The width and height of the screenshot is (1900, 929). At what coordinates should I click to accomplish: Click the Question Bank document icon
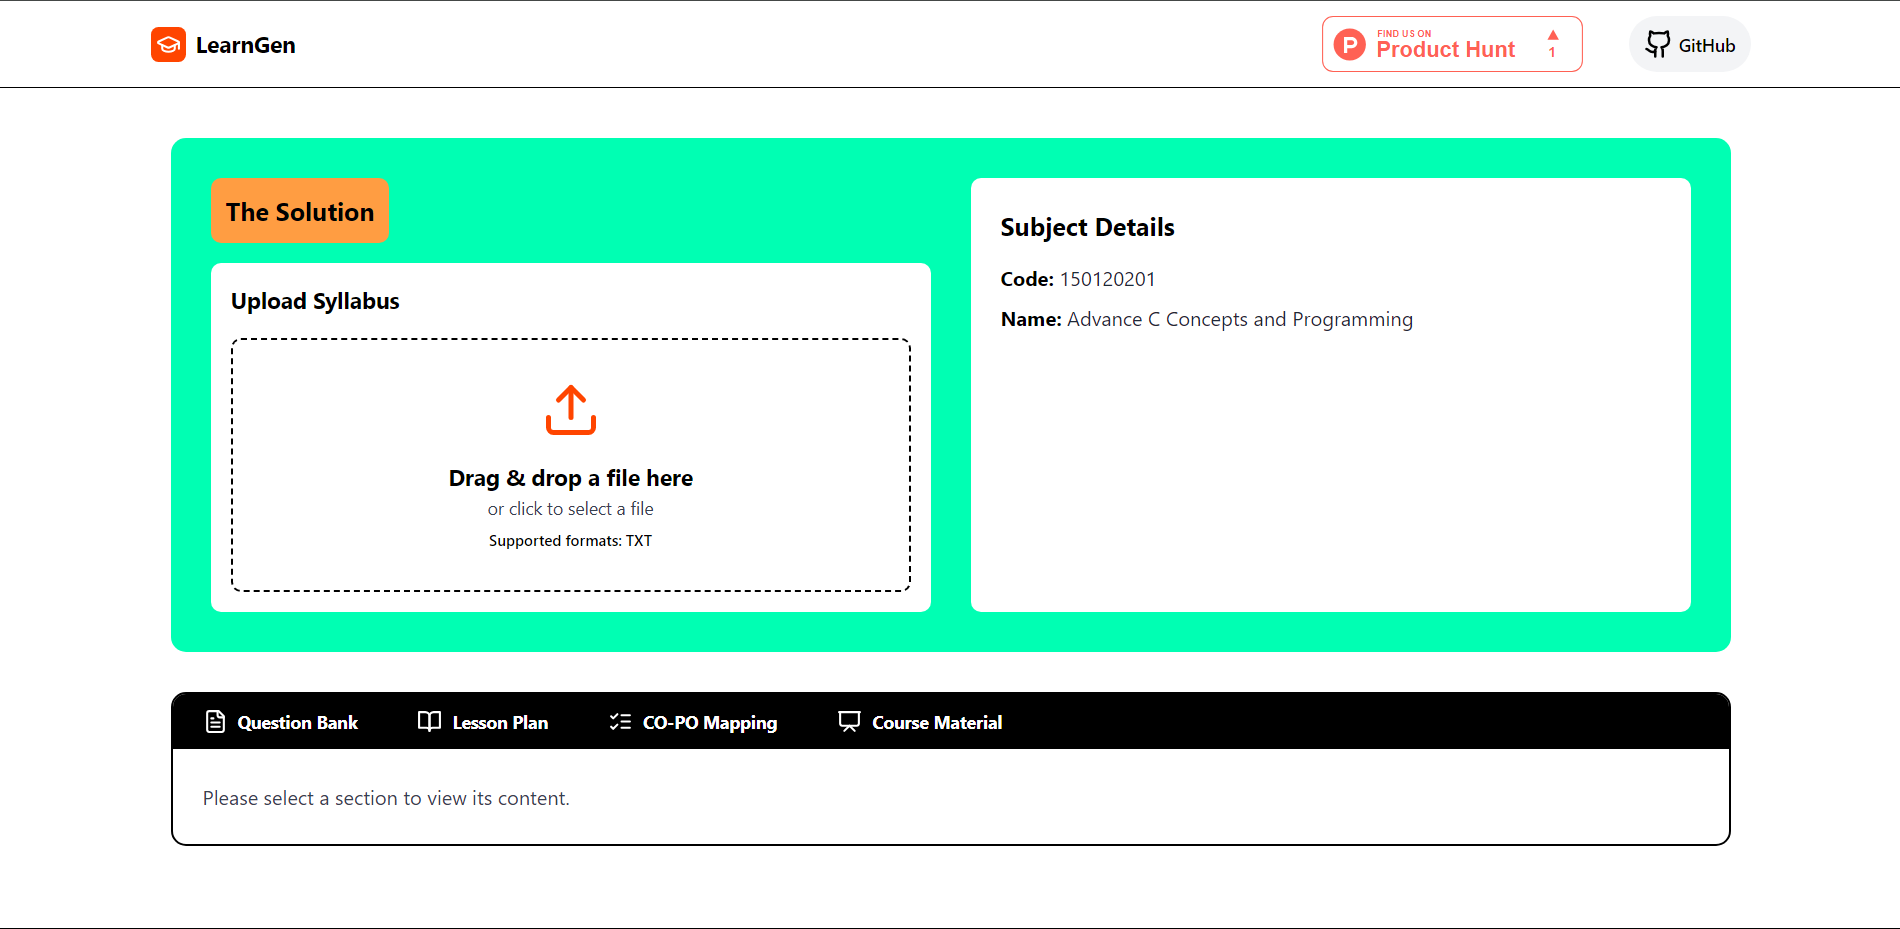(x=215, y=721)
